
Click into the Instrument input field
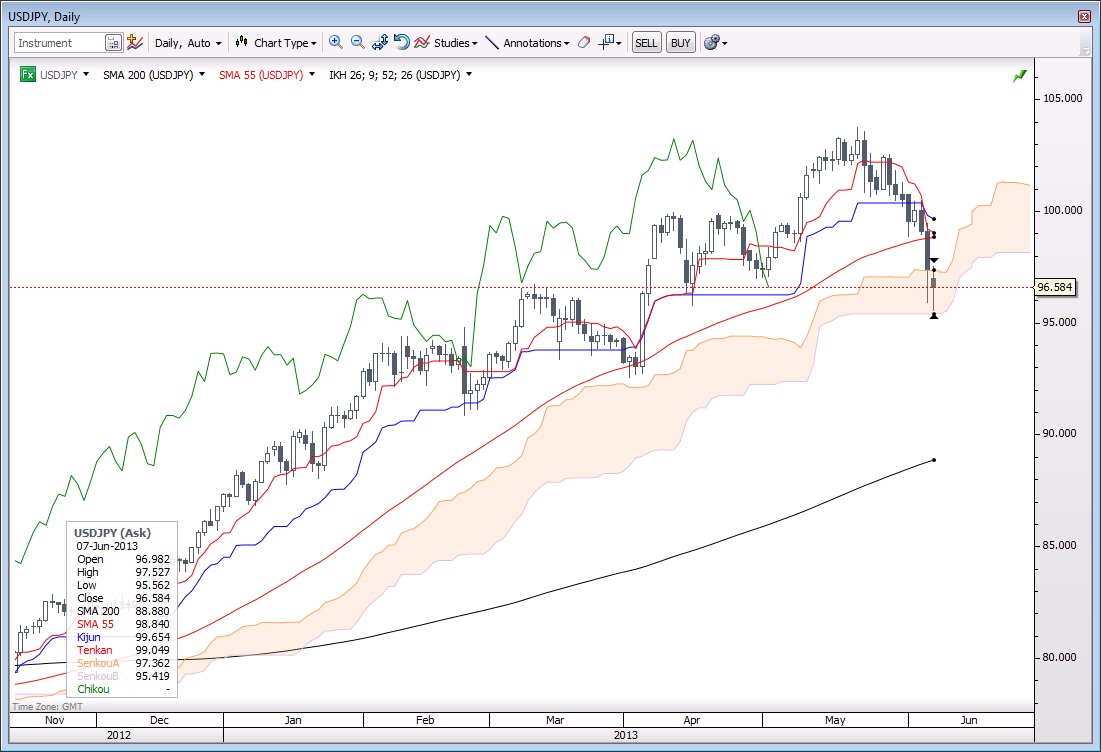[59, 43]
